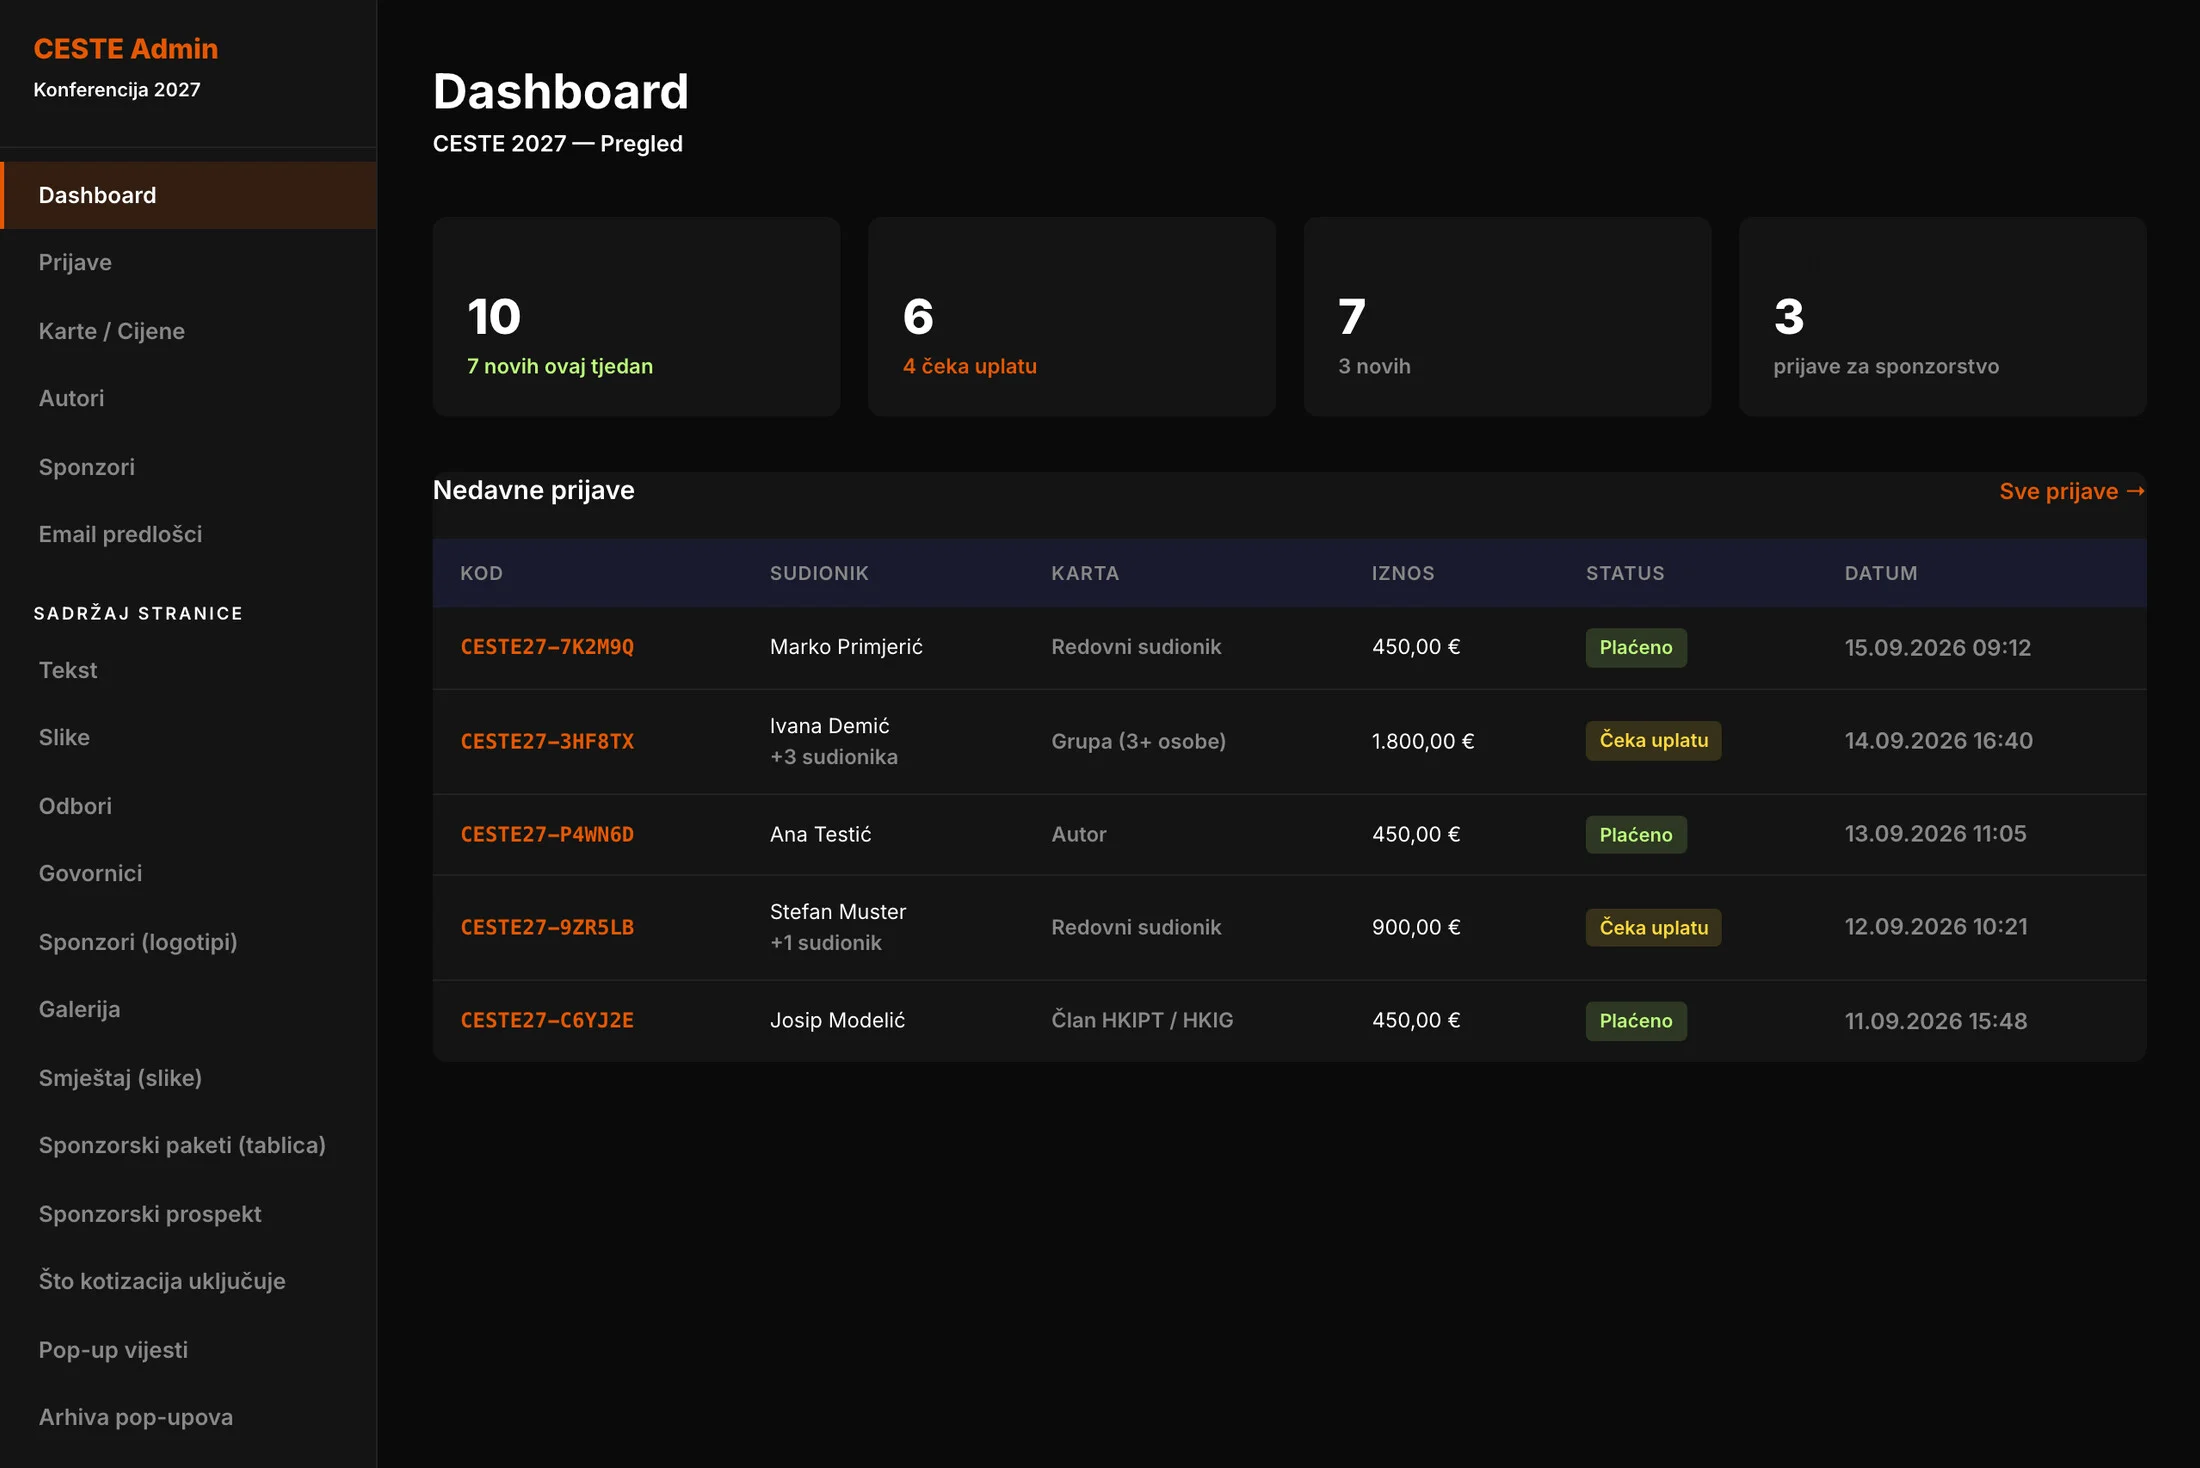Open Tekst under Sadržaj stranice
This screenshot has height=1468, width=2200.
point(188,670)
